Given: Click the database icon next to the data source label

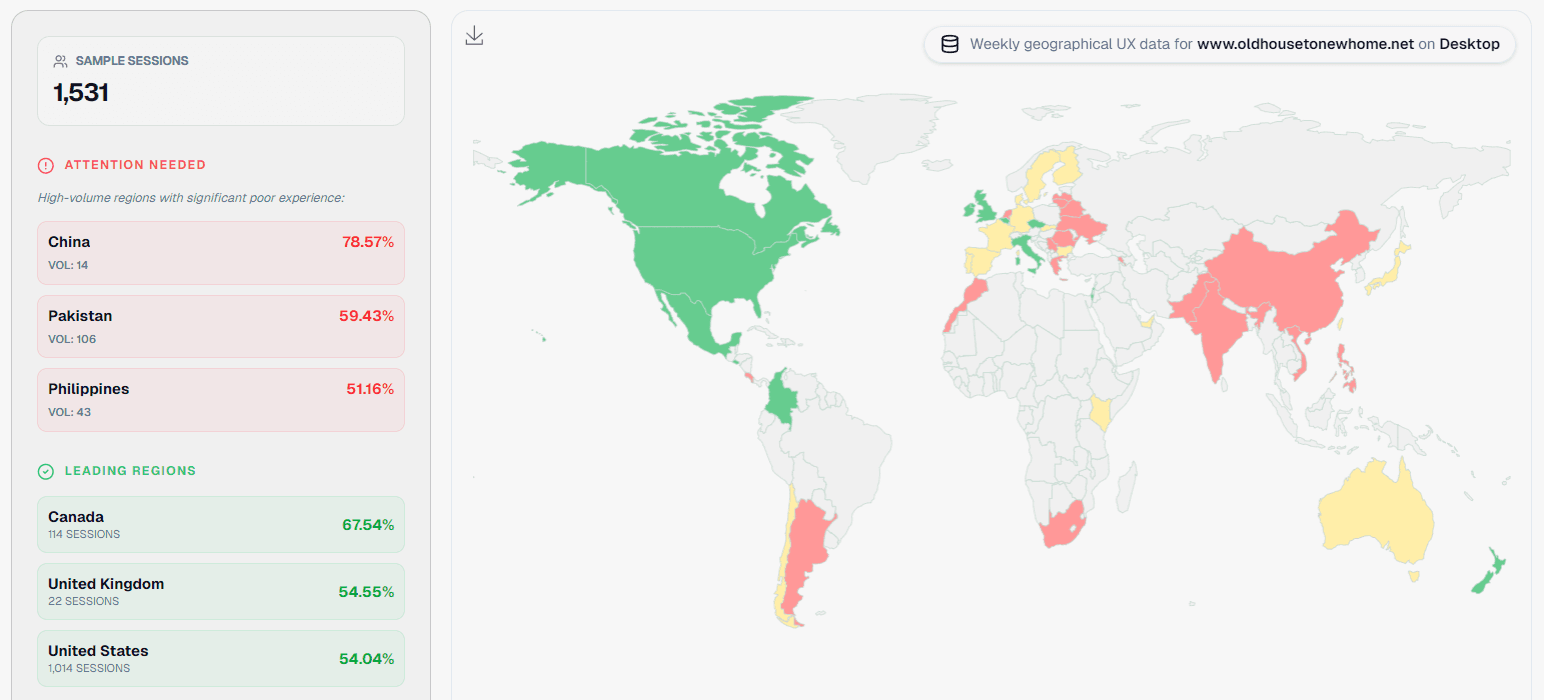Looking at the screenshot, I should tap(949, 44).
